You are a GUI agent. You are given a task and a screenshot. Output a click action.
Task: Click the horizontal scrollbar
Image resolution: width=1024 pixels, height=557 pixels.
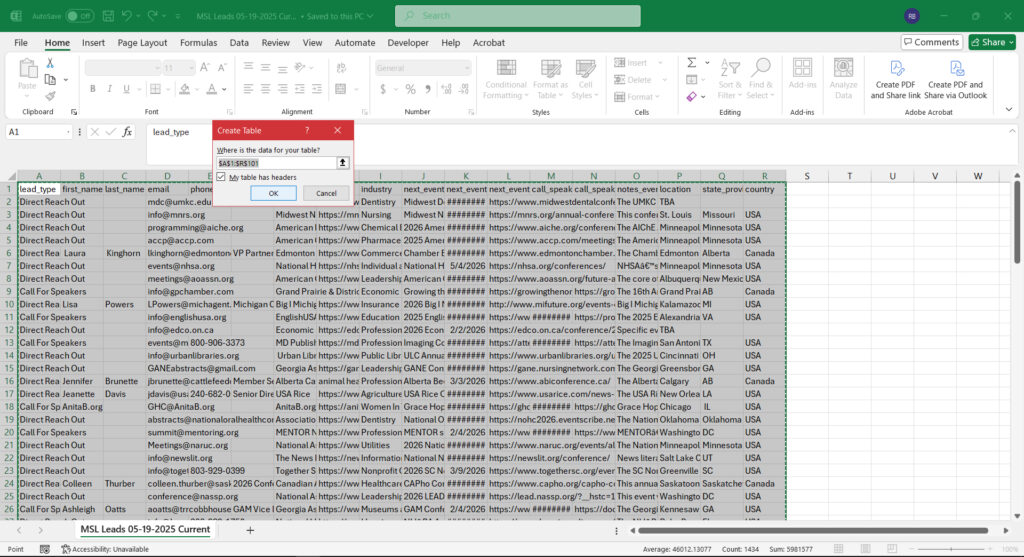(813, 531)
